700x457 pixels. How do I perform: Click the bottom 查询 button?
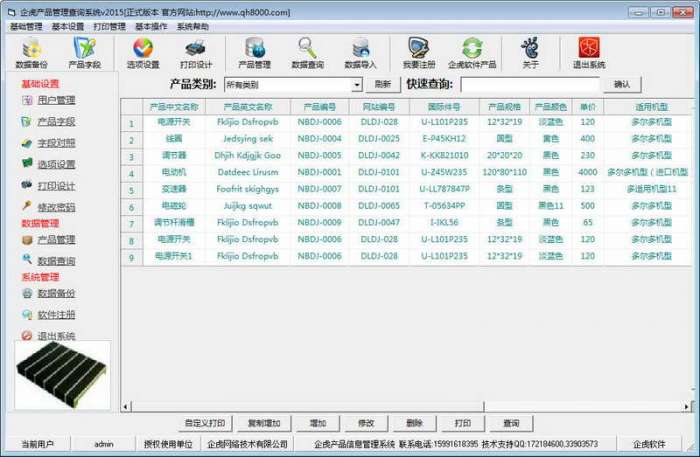511,423
